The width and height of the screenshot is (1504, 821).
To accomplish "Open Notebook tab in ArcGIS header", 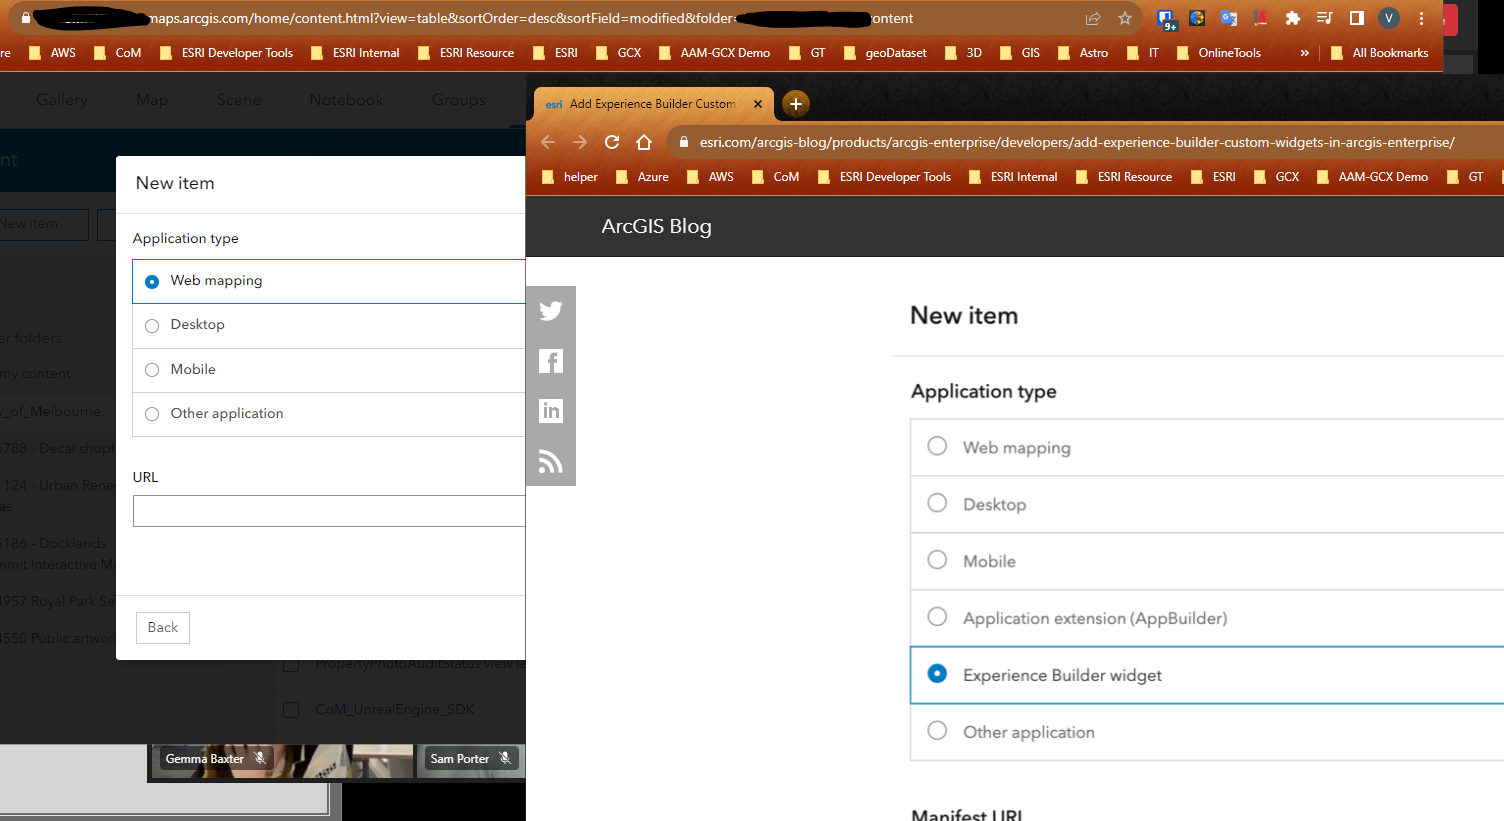I will [346, 100].
